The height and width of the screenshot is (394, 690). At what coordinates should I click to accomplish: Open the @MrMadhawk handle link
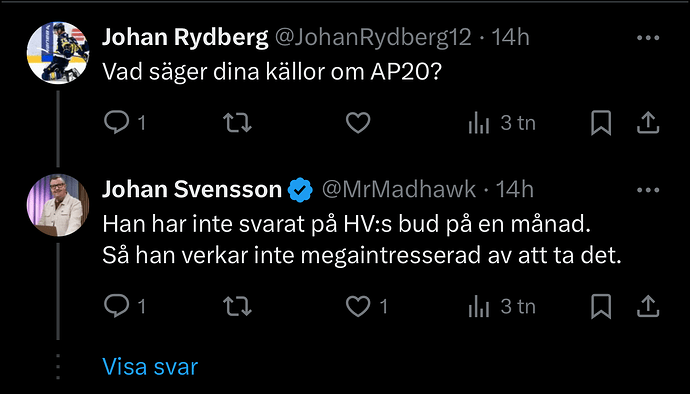click(x=399, y=190)
